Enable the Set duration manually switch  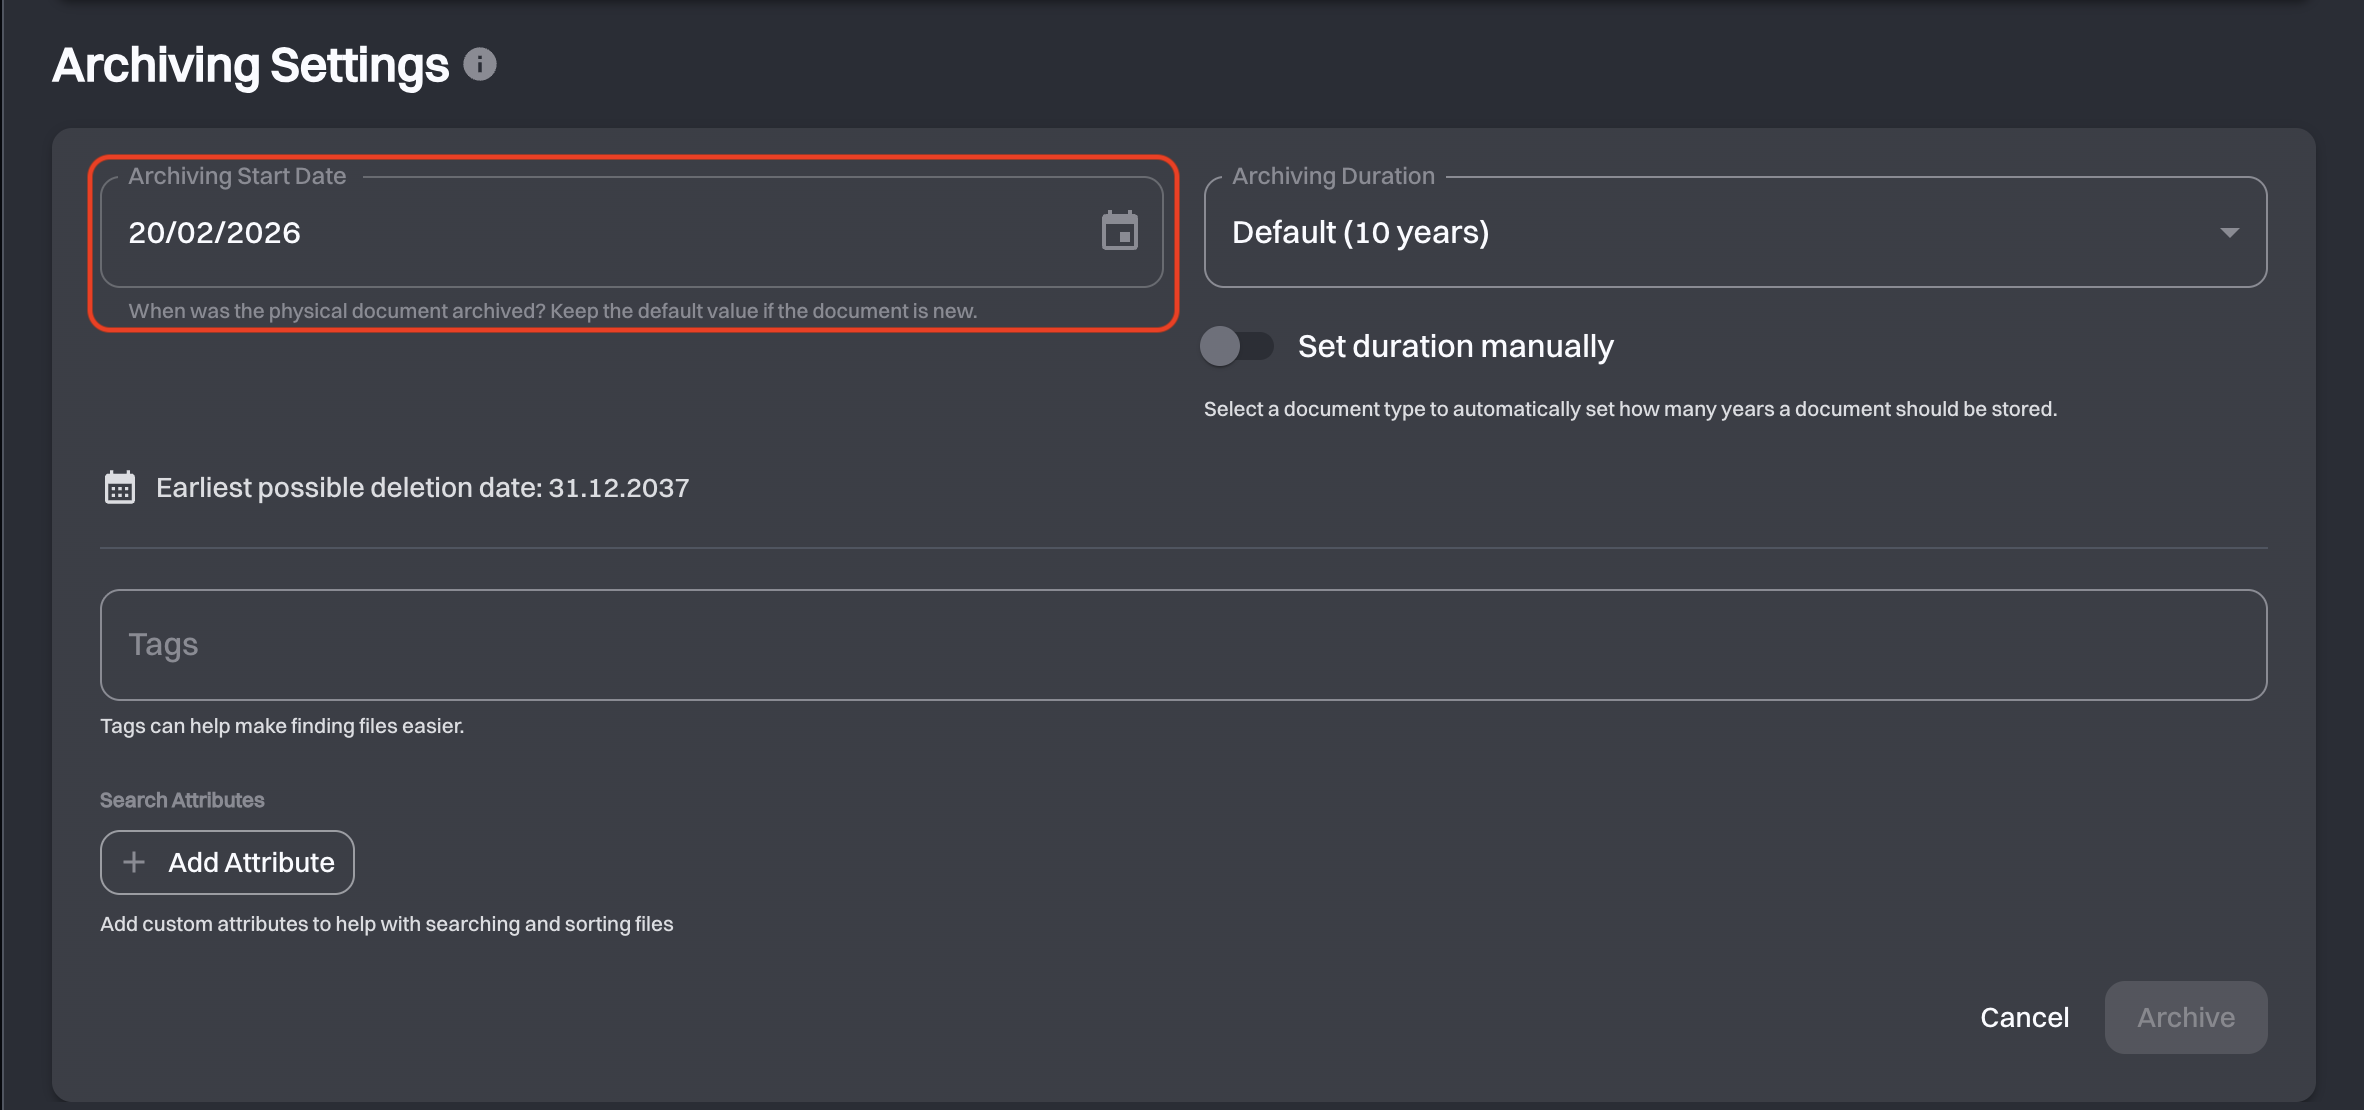pos(1237,346)
